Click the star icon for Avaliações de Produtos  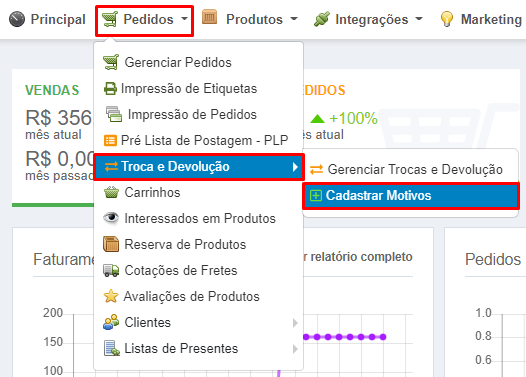[111, 296]
